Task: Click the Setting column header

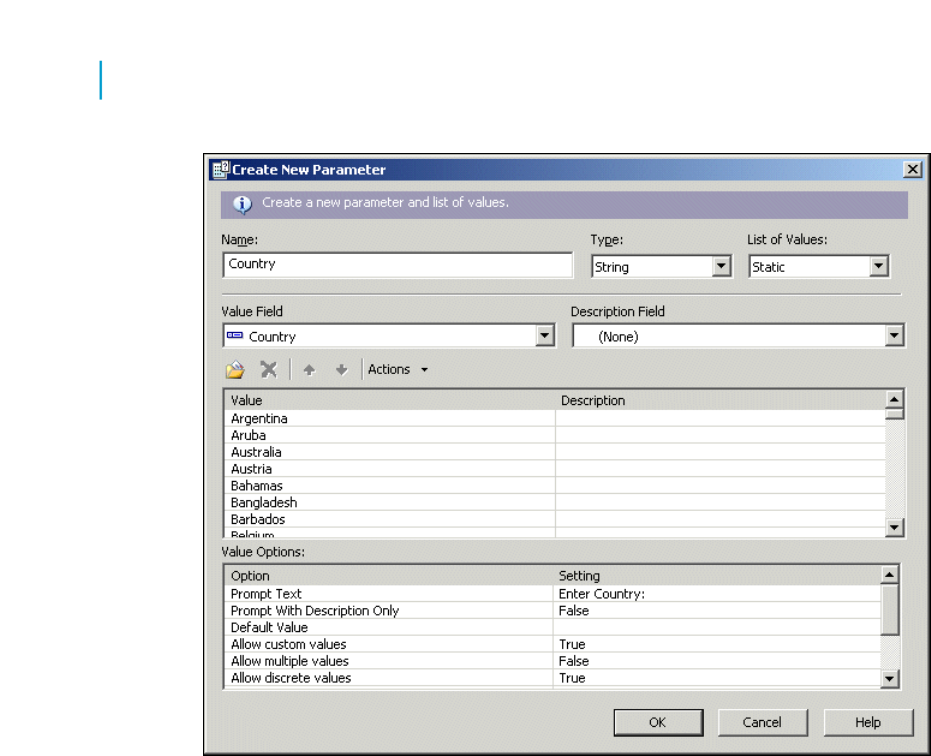Action: [x=717, y=575]
